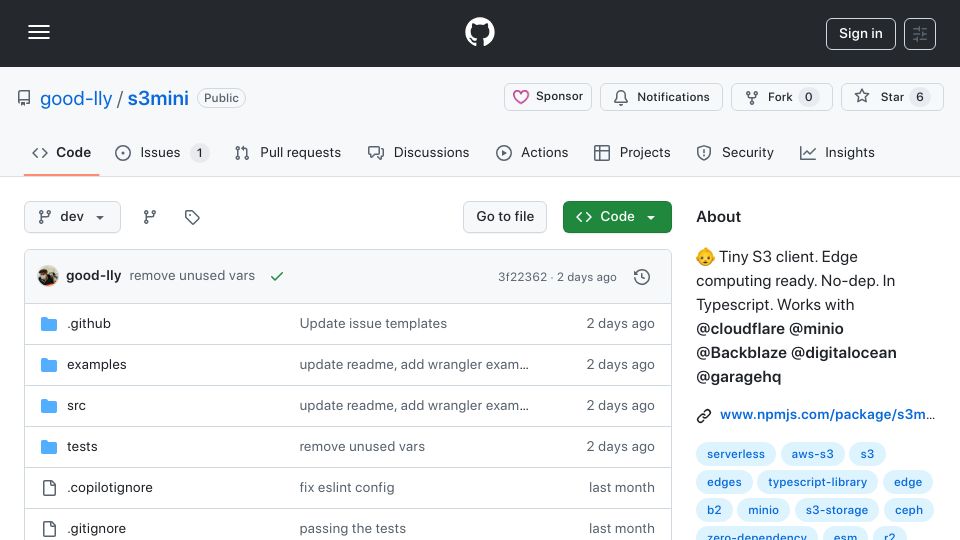Viewport: 960px width, 540px height.
Task: Open the @minio mention
Action: (x=816, y=329)
